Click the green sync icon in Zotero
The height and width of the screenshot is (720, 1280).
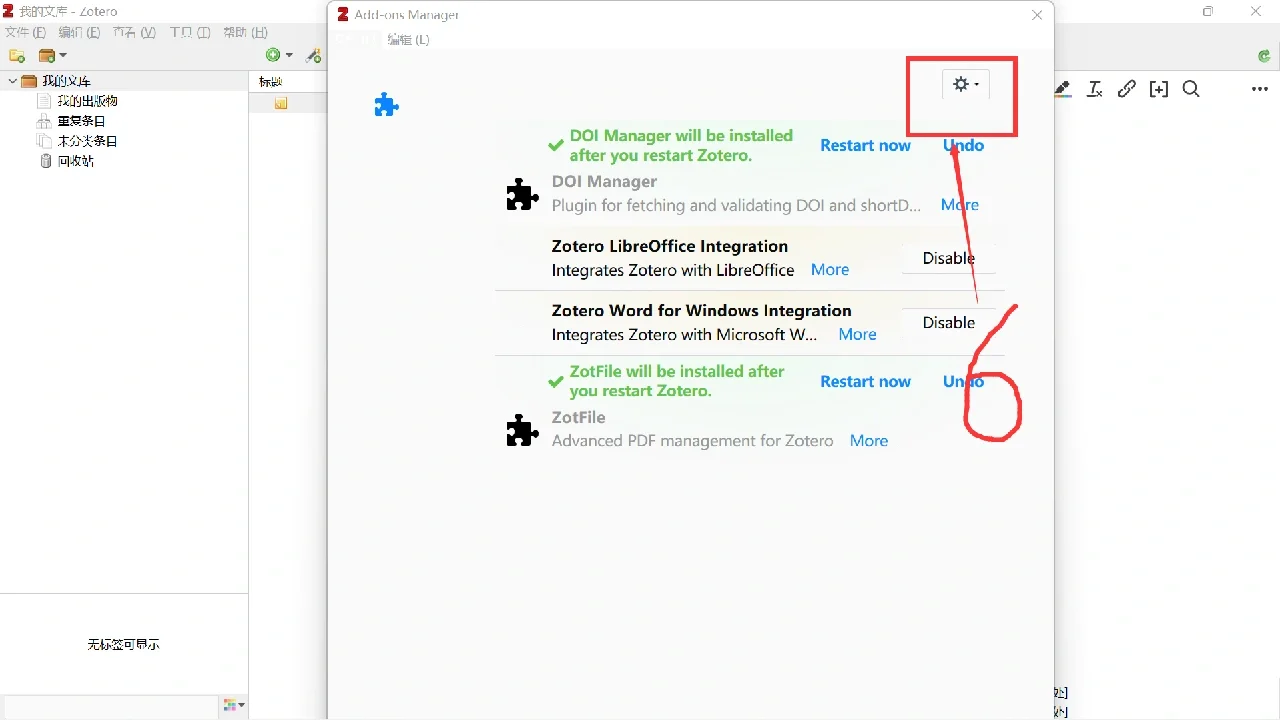coord(1264,56)
